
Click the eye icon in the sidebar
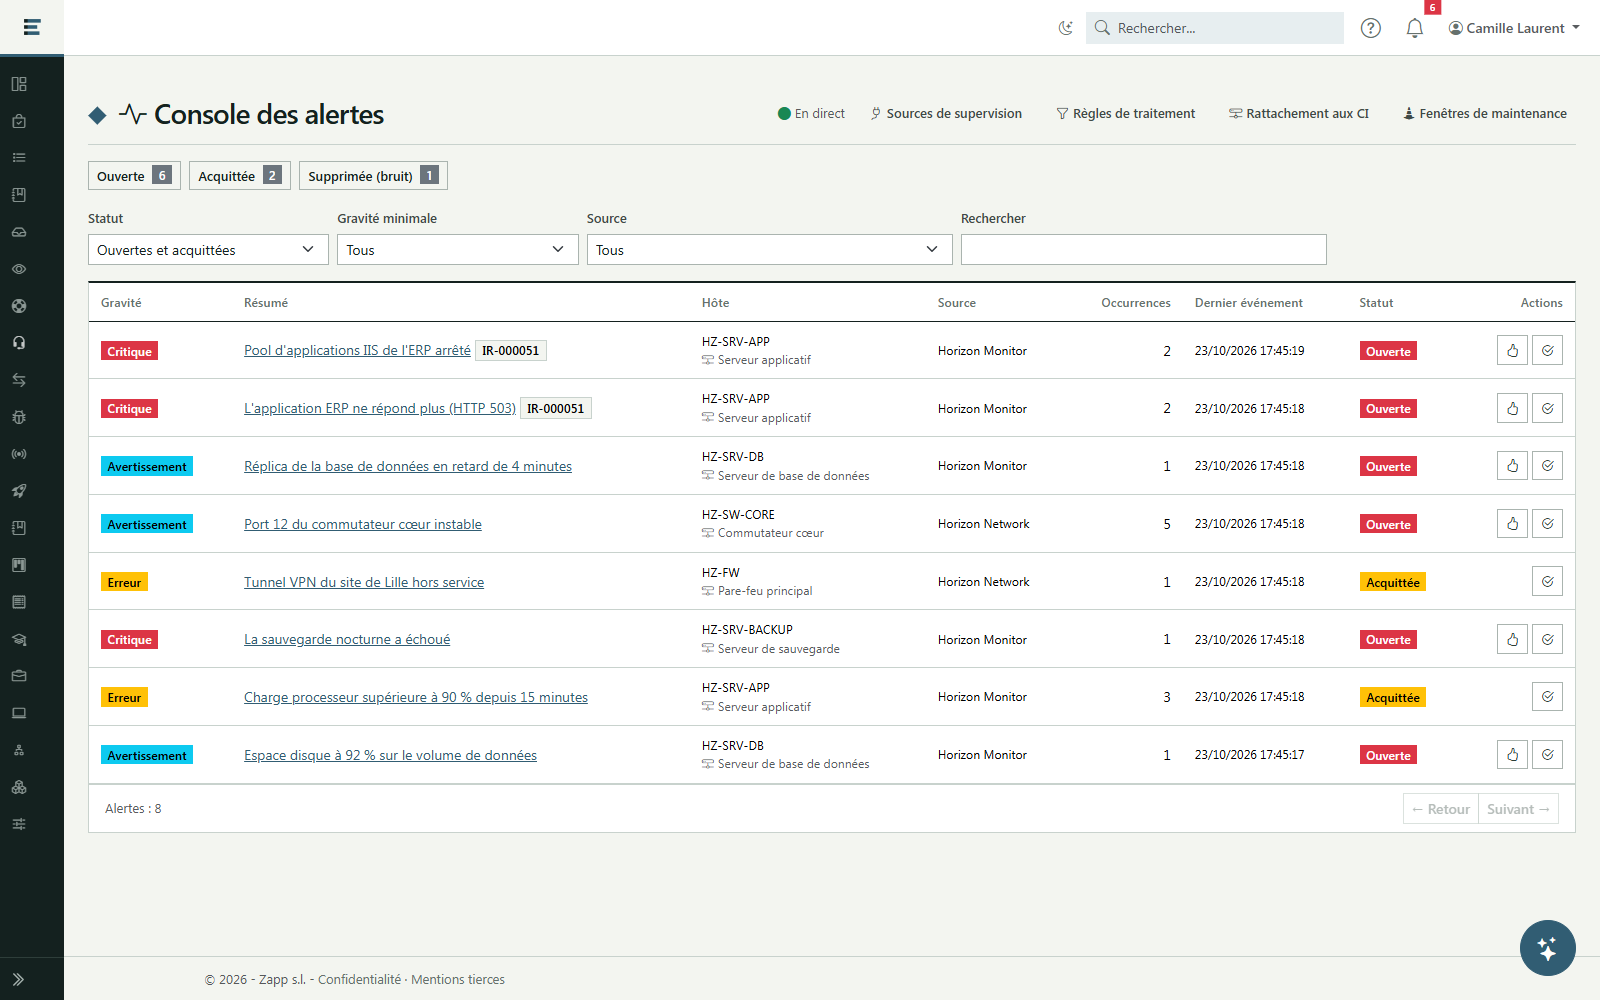pyautogui.click(x=19, y=269)
